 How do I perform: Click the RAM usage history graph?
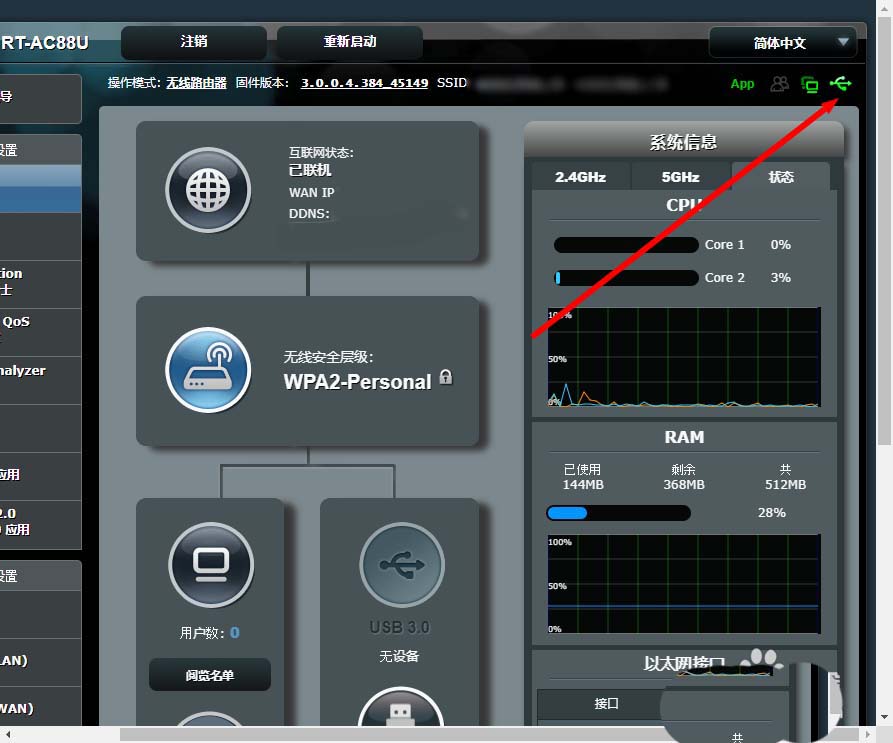(x=684, y=584)
